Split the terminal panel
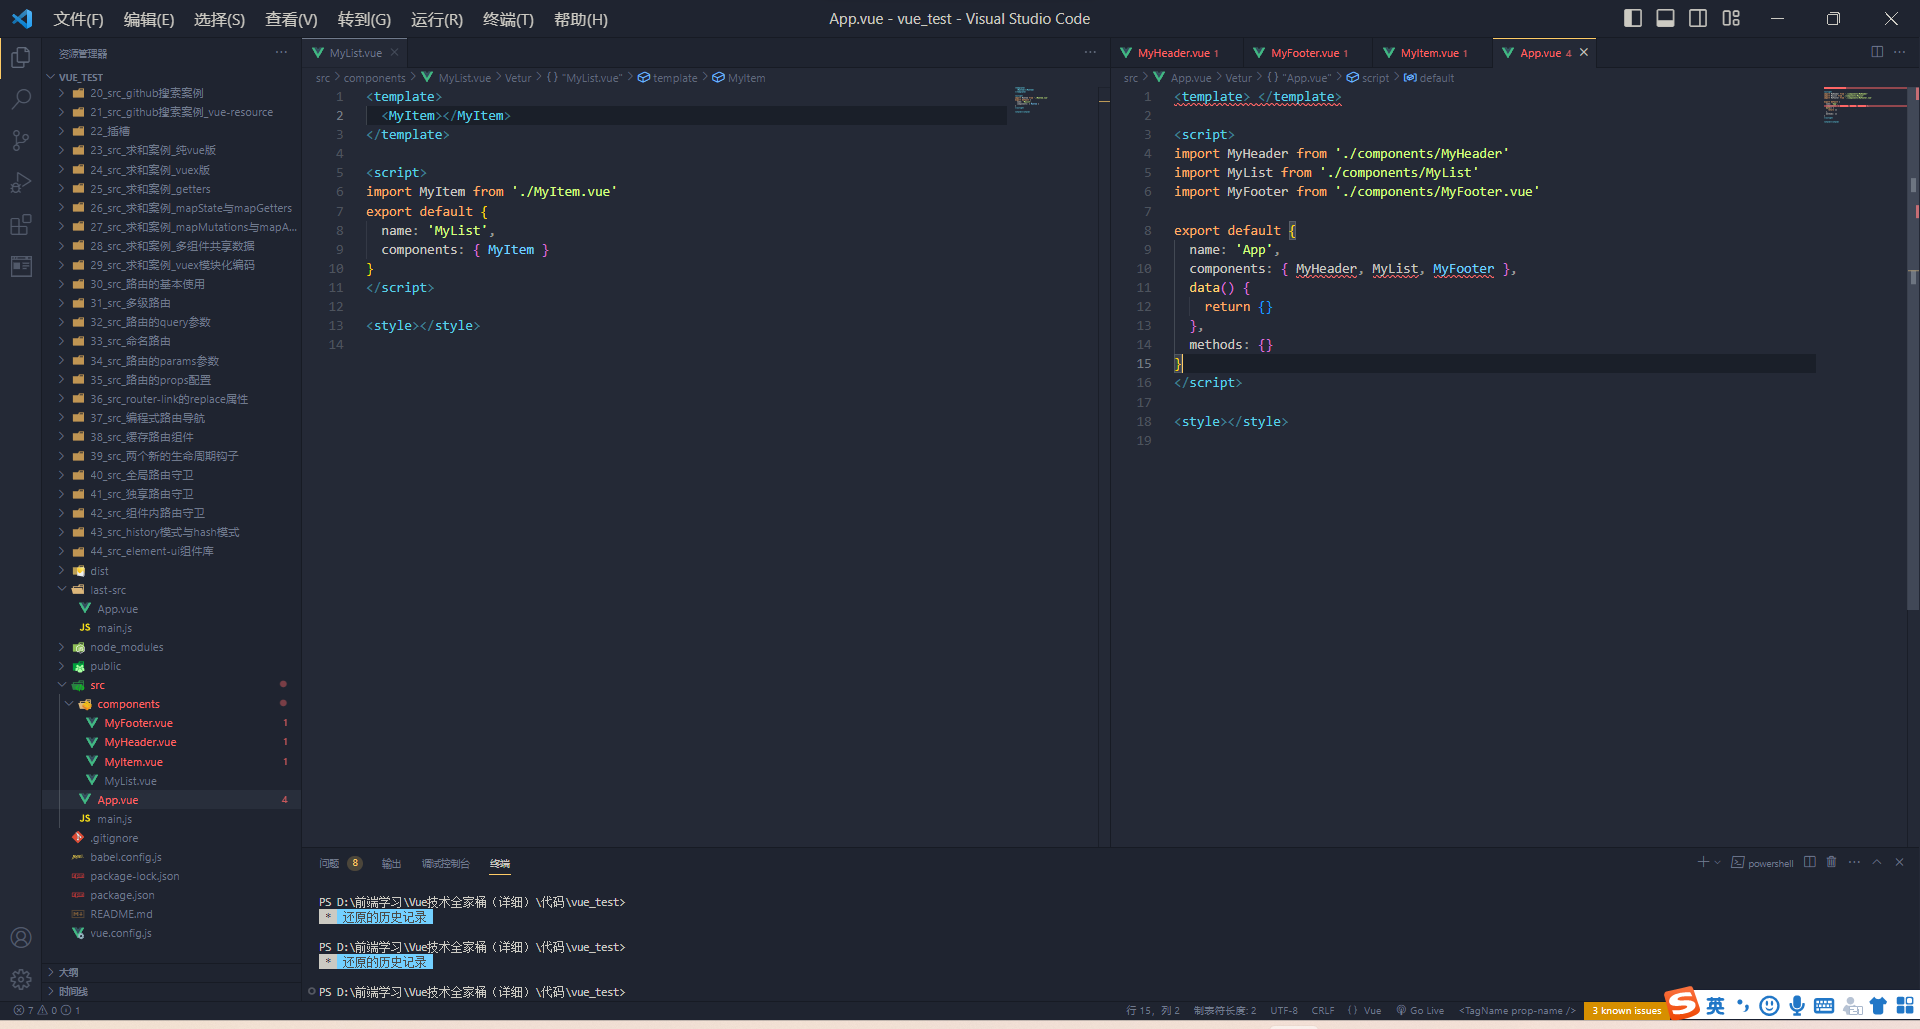1920x1029 pixels. (1810, 862)
